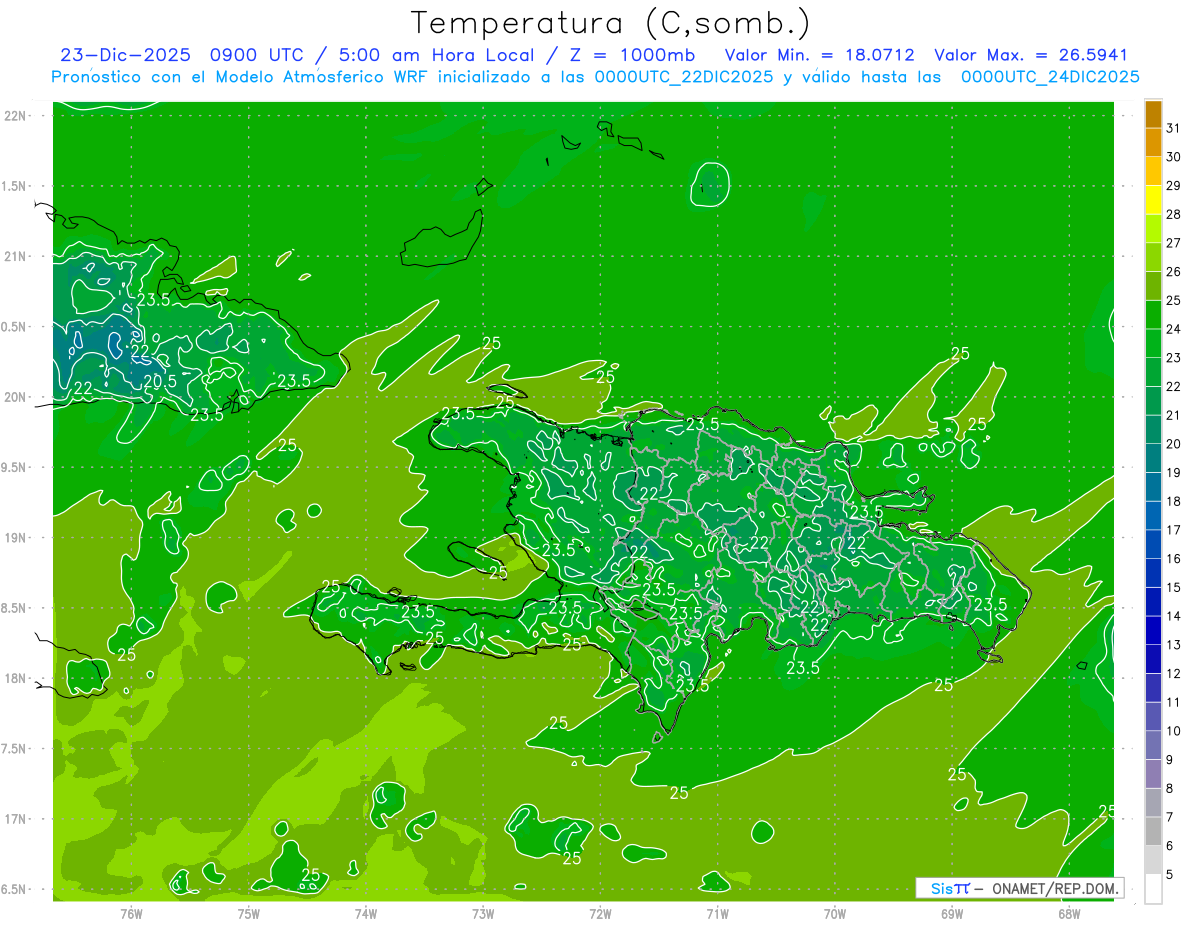Click the map title Temperatura (C,somb.)

pyautogui.click(x=611, y=23)
